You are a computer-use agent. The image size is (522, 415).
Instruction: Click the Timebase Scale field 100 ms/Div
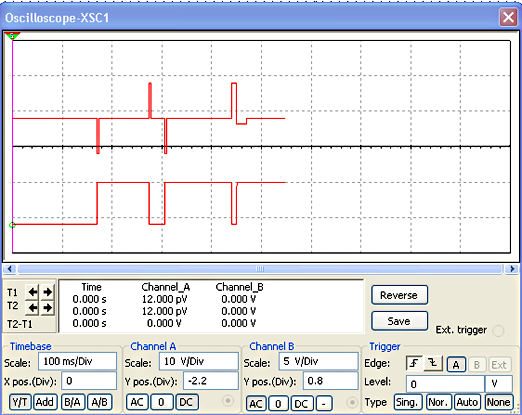coord(77,361)
